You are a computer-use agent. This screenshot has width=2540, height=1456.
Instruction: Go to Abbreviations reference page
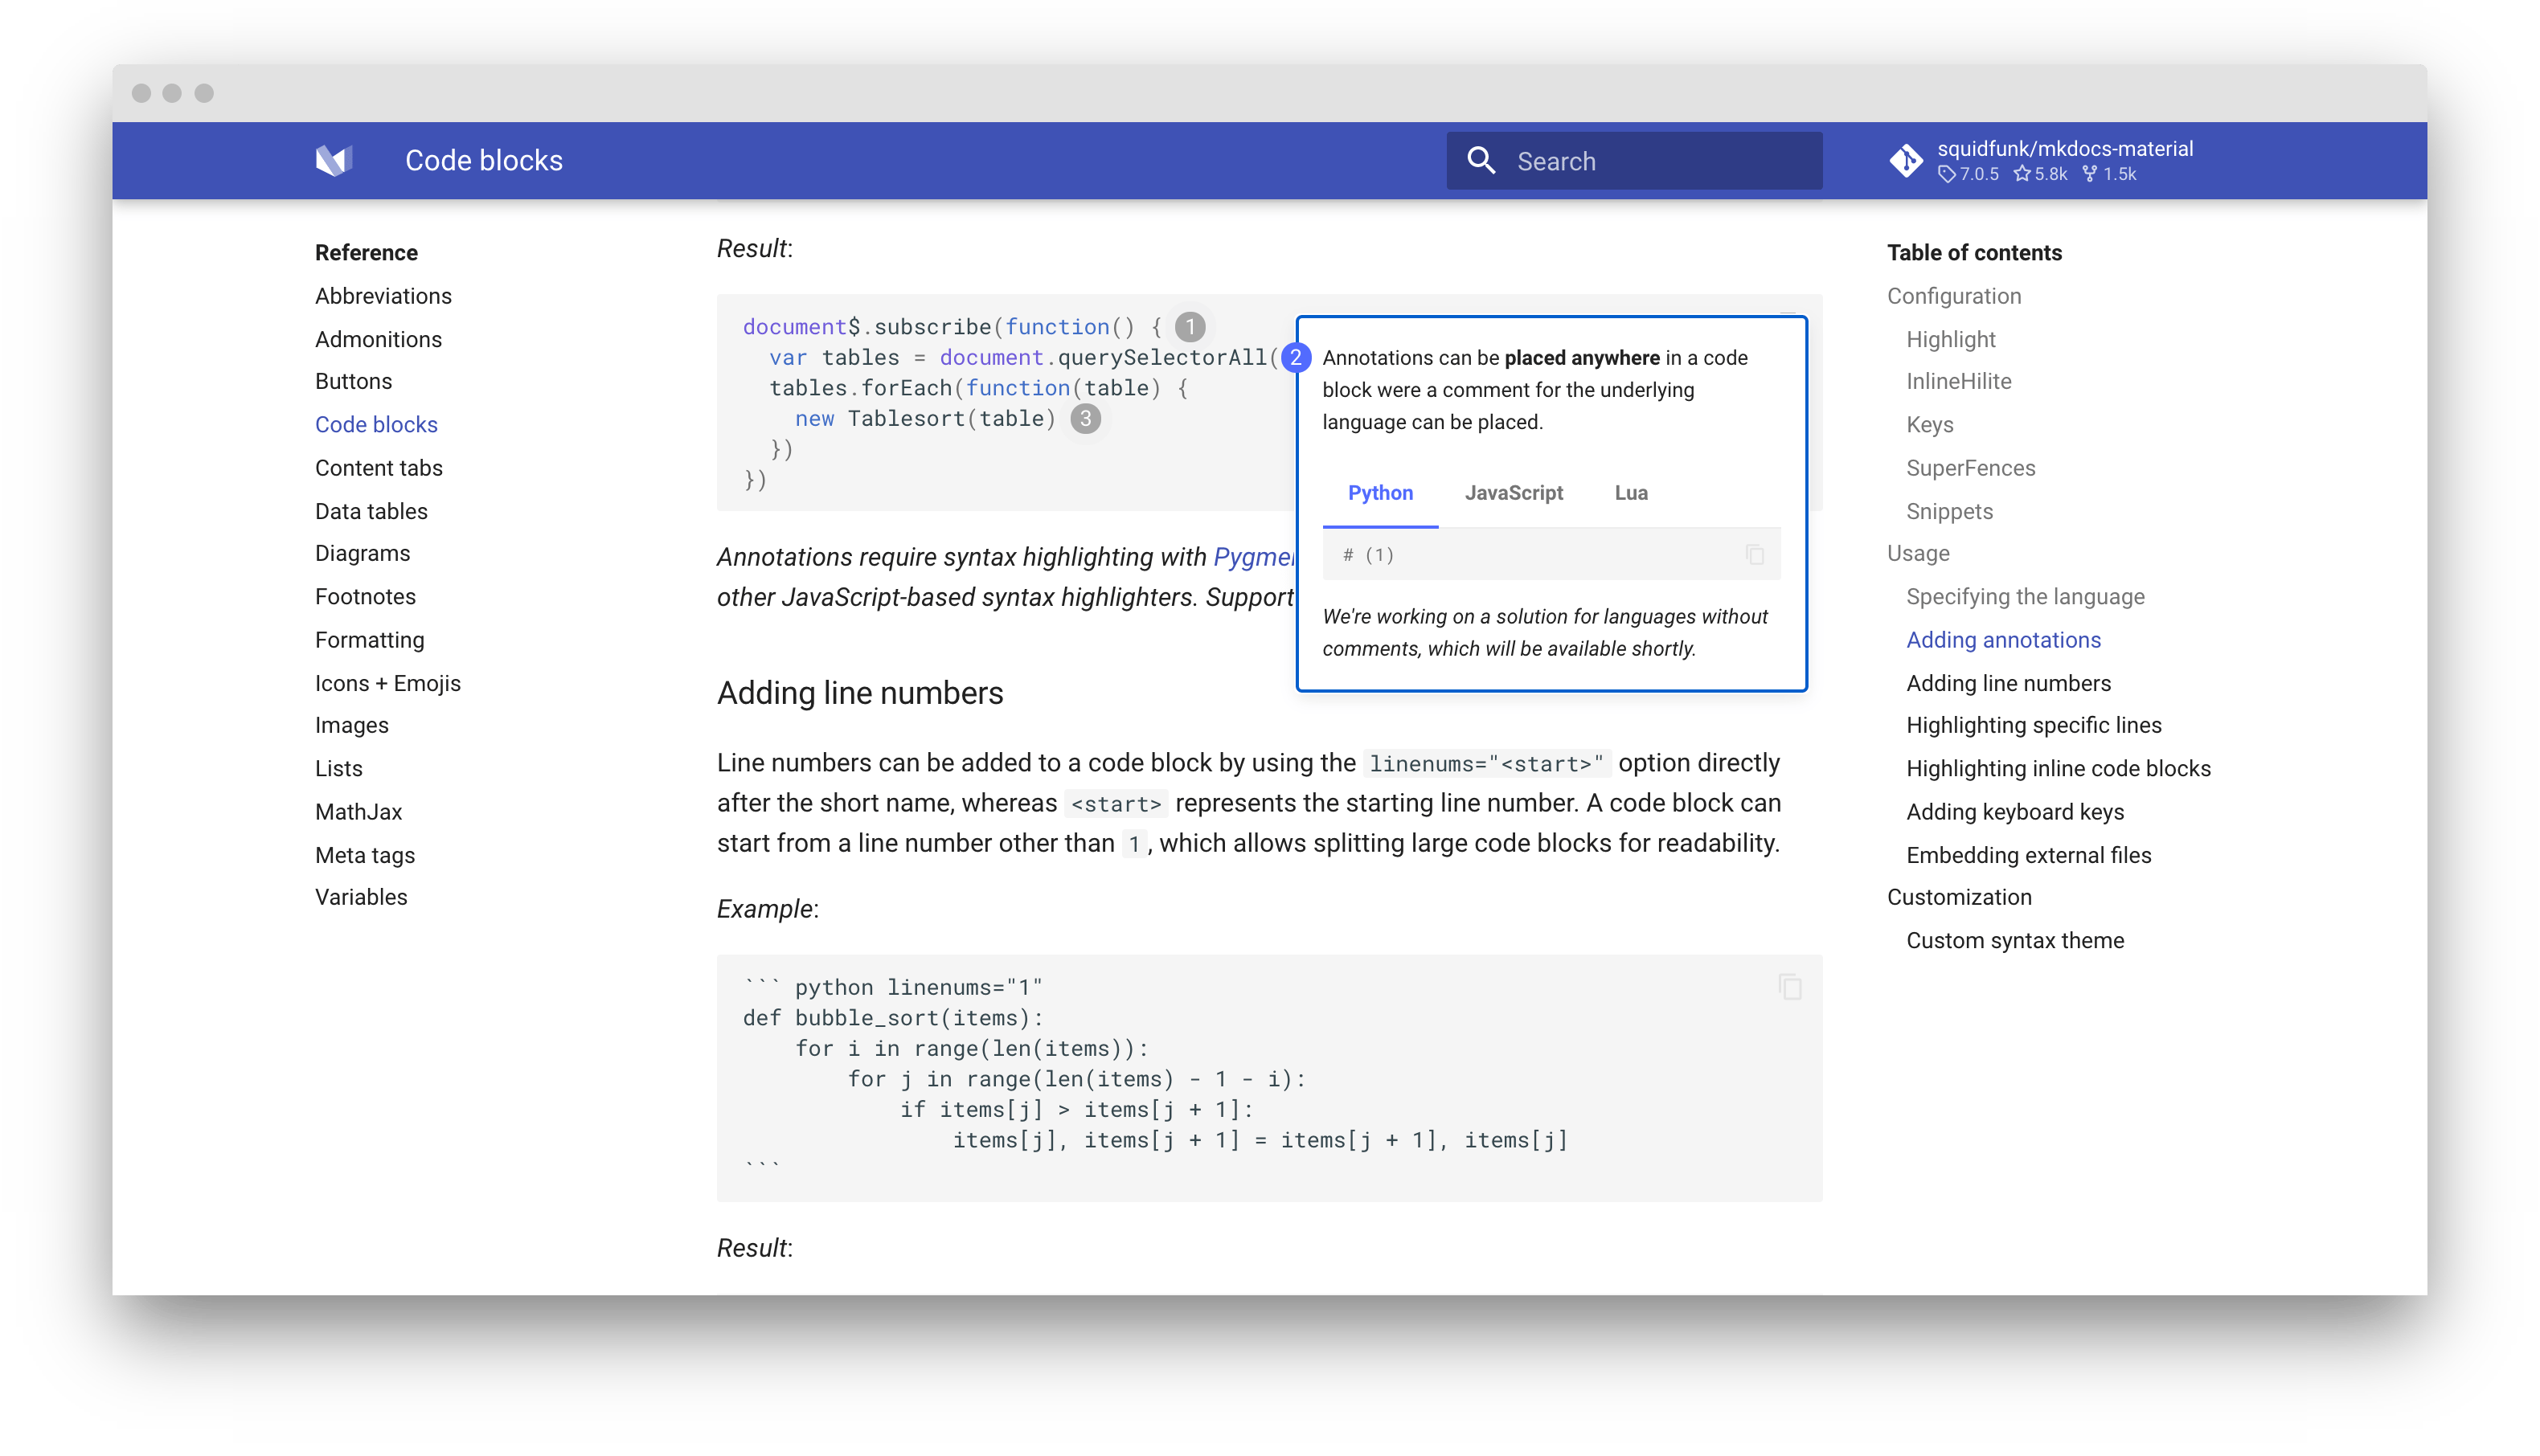coord(383,296)
